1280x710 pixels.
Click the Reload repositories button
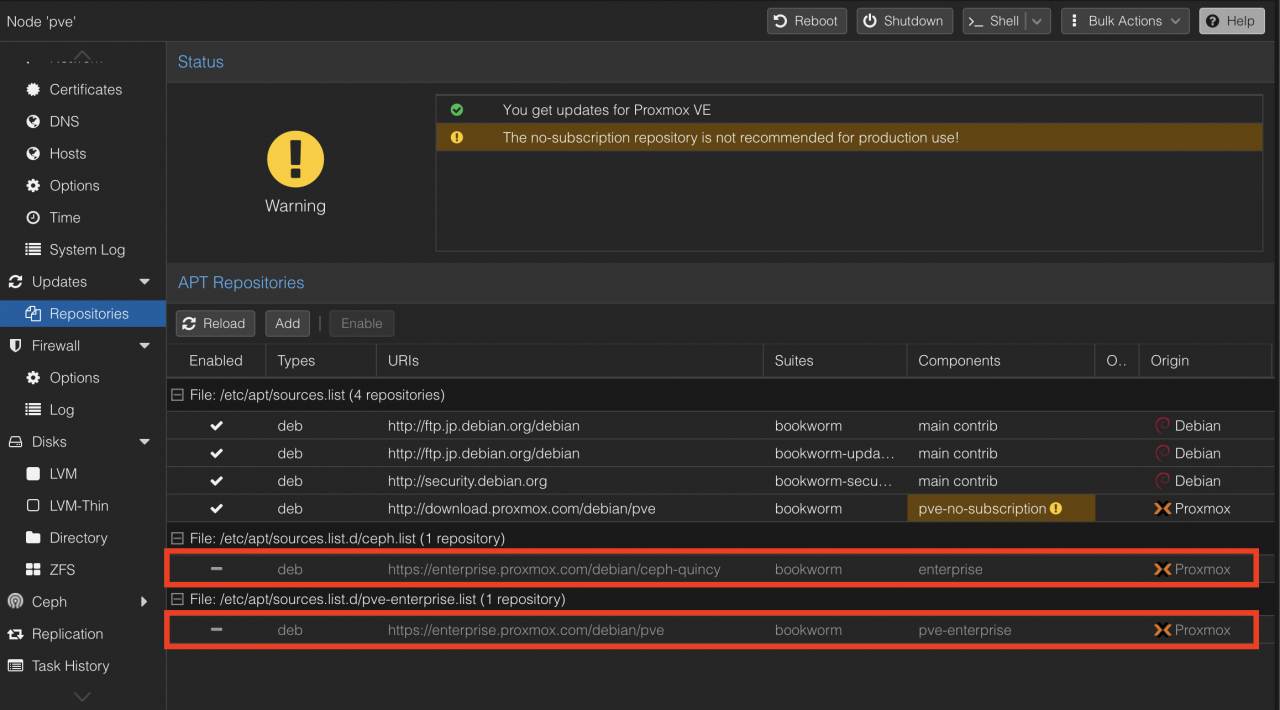point(215,323)
